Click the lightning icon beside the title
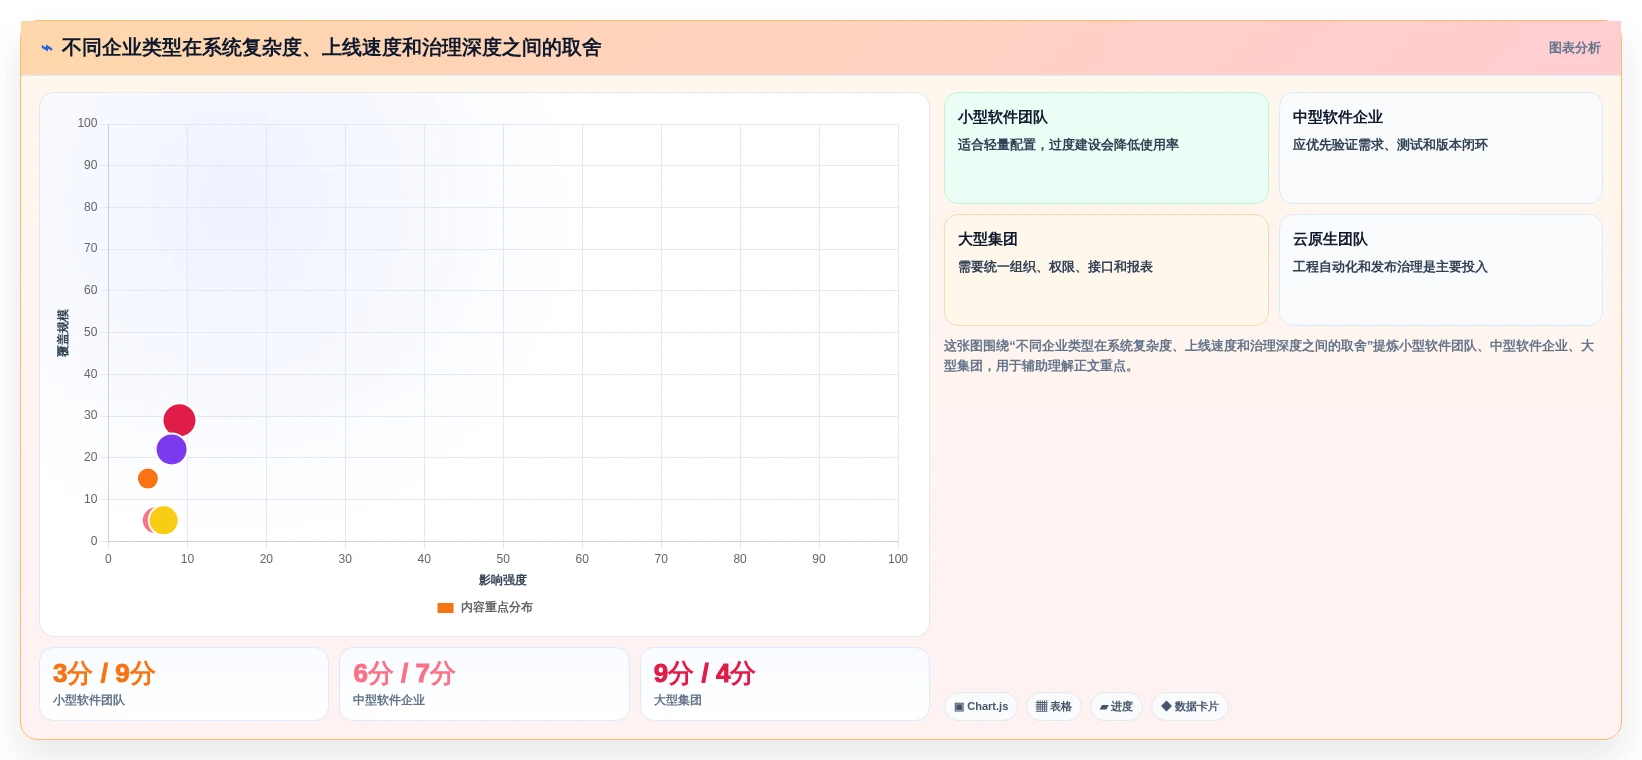1642x760 pixels. (47, 48)
